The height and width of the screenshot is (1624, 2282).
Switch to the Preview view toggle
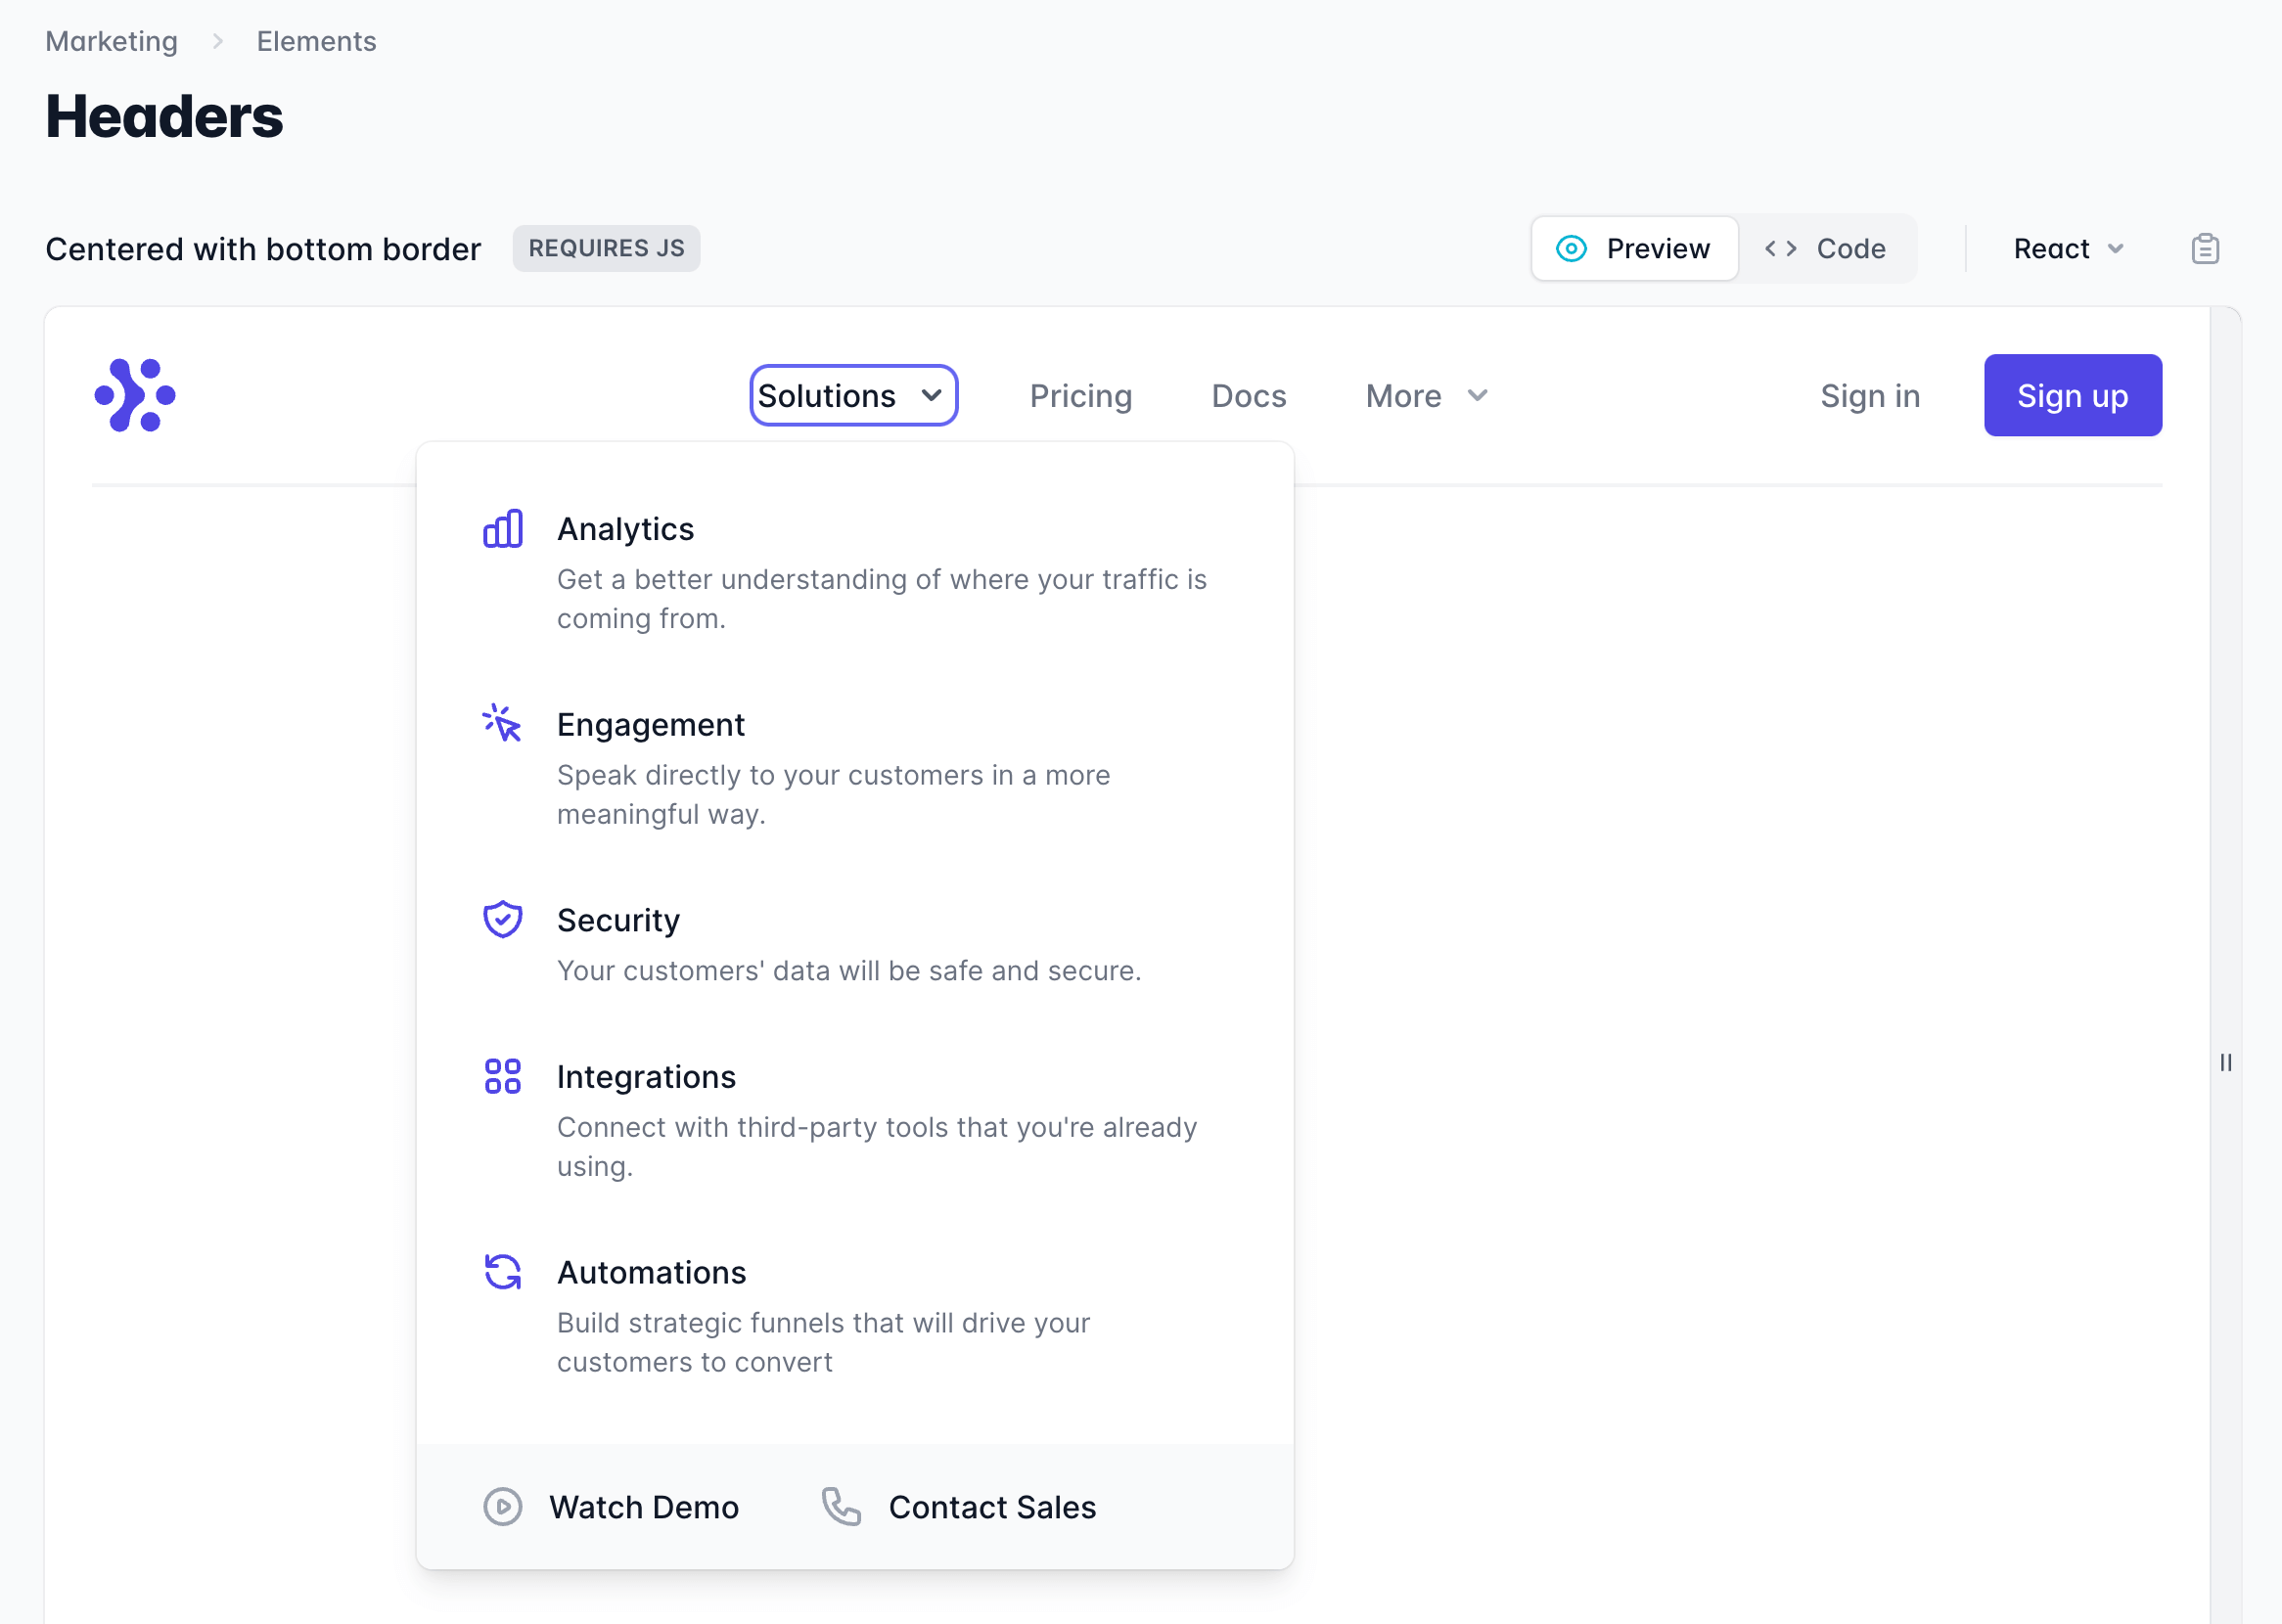click(1634, 249)
